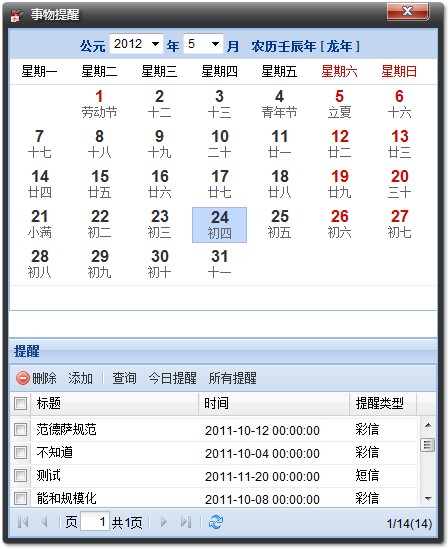Click the app icon in the title bar
This screenshot has height=549, width=448.
[16, 15]
